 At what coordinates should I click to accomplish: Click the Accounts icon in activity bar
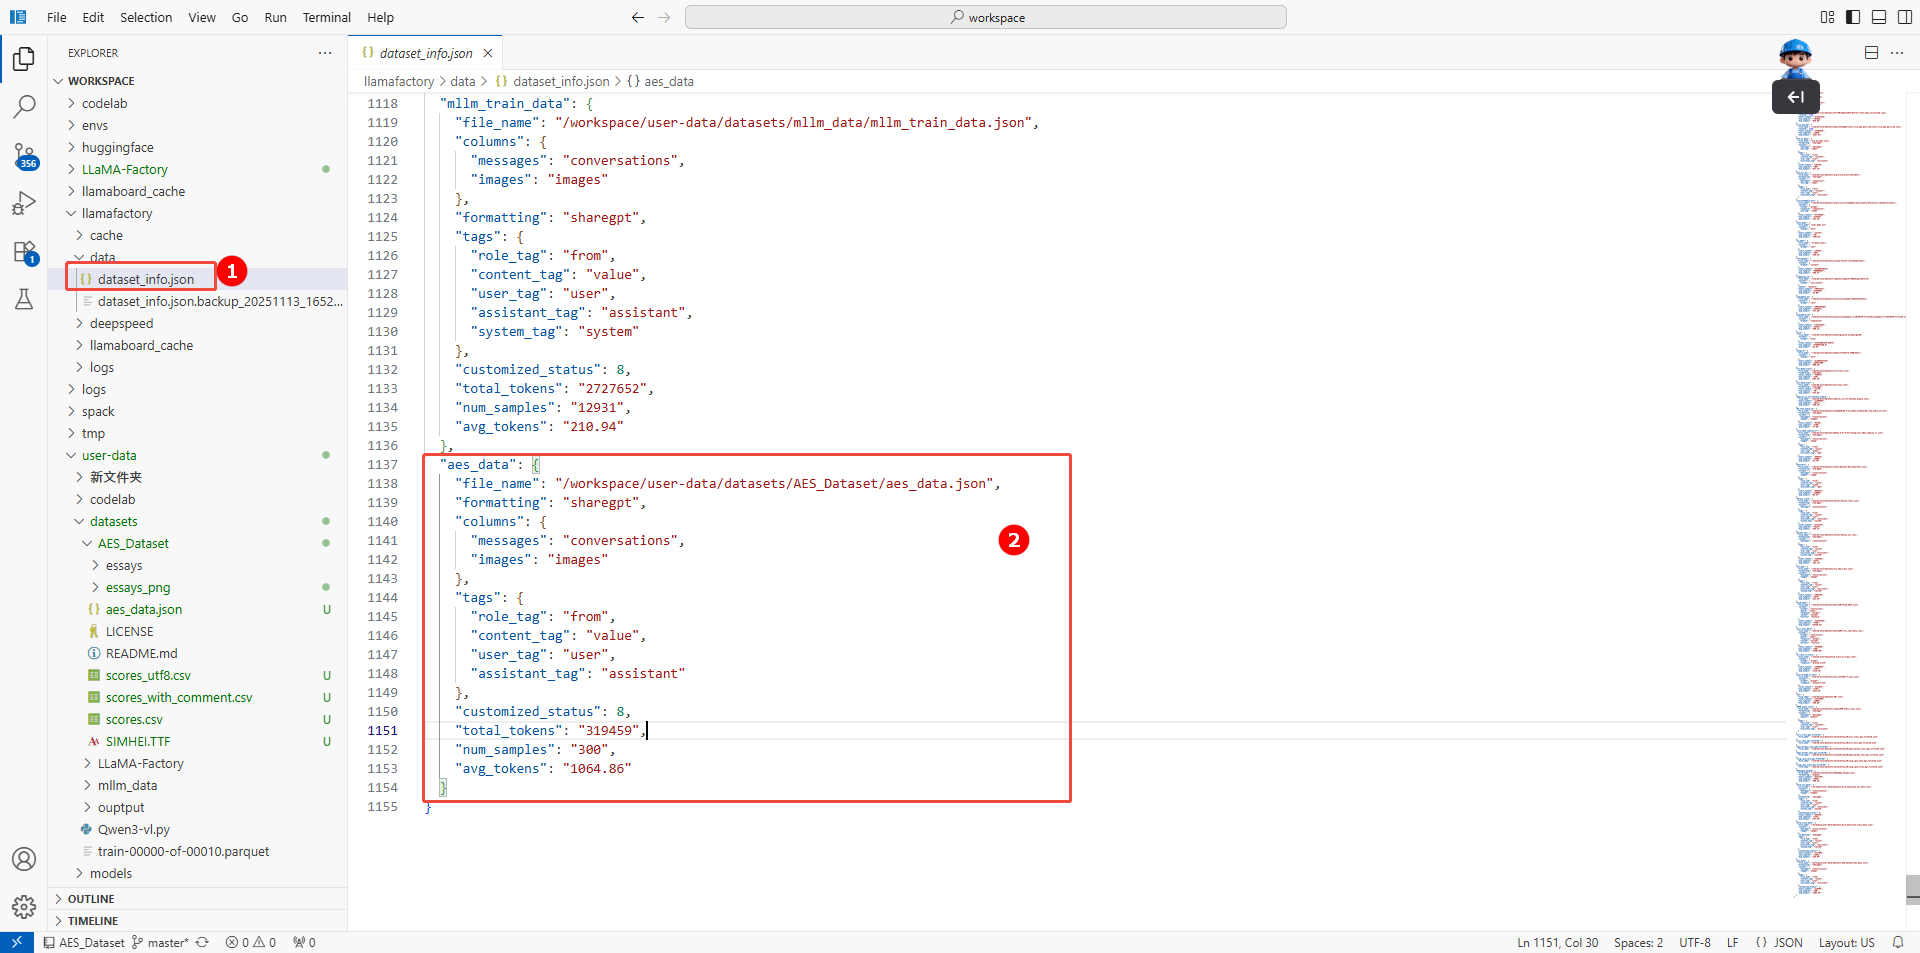[24, 859]
